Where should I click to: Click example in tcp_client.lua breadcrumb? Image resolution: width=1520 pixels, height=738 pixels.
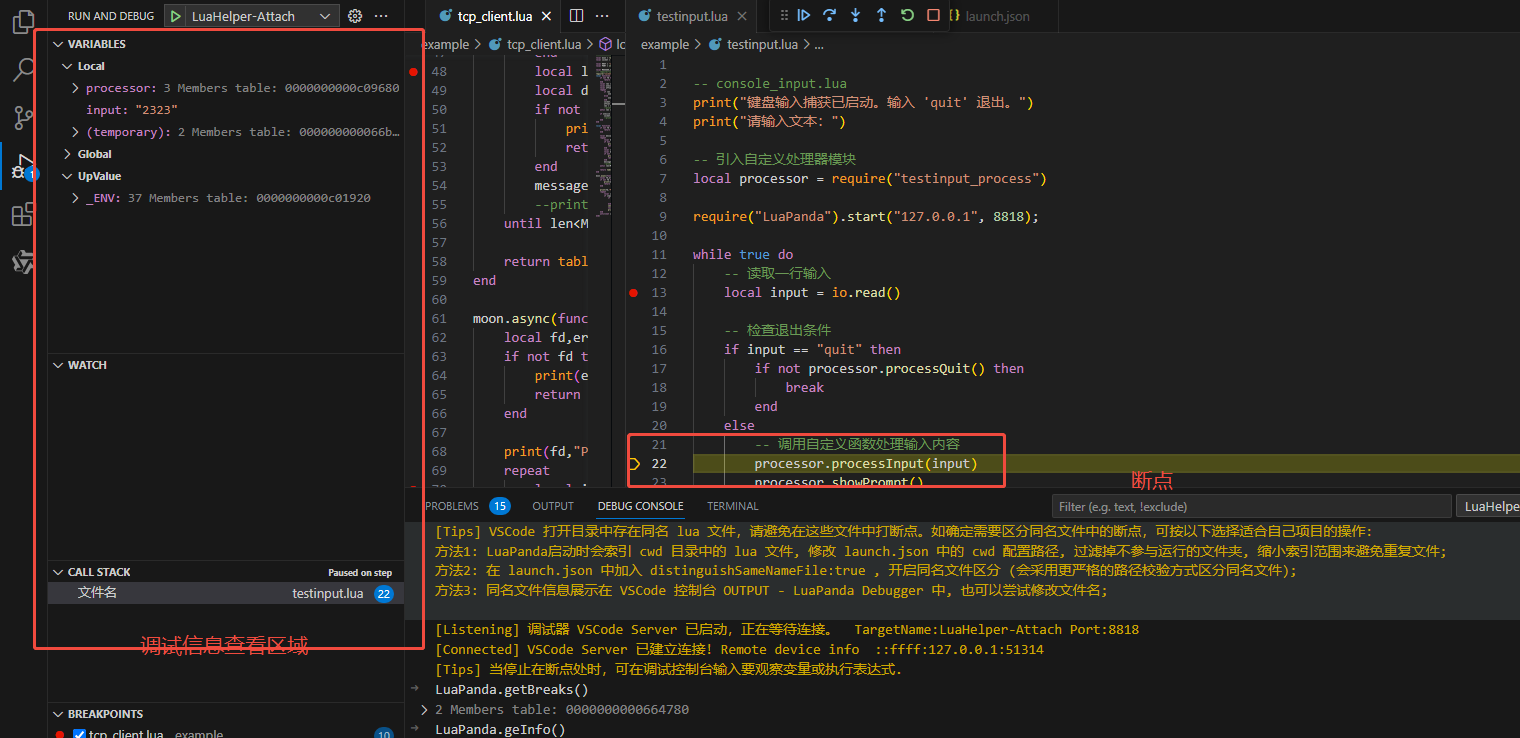[446, 44]
